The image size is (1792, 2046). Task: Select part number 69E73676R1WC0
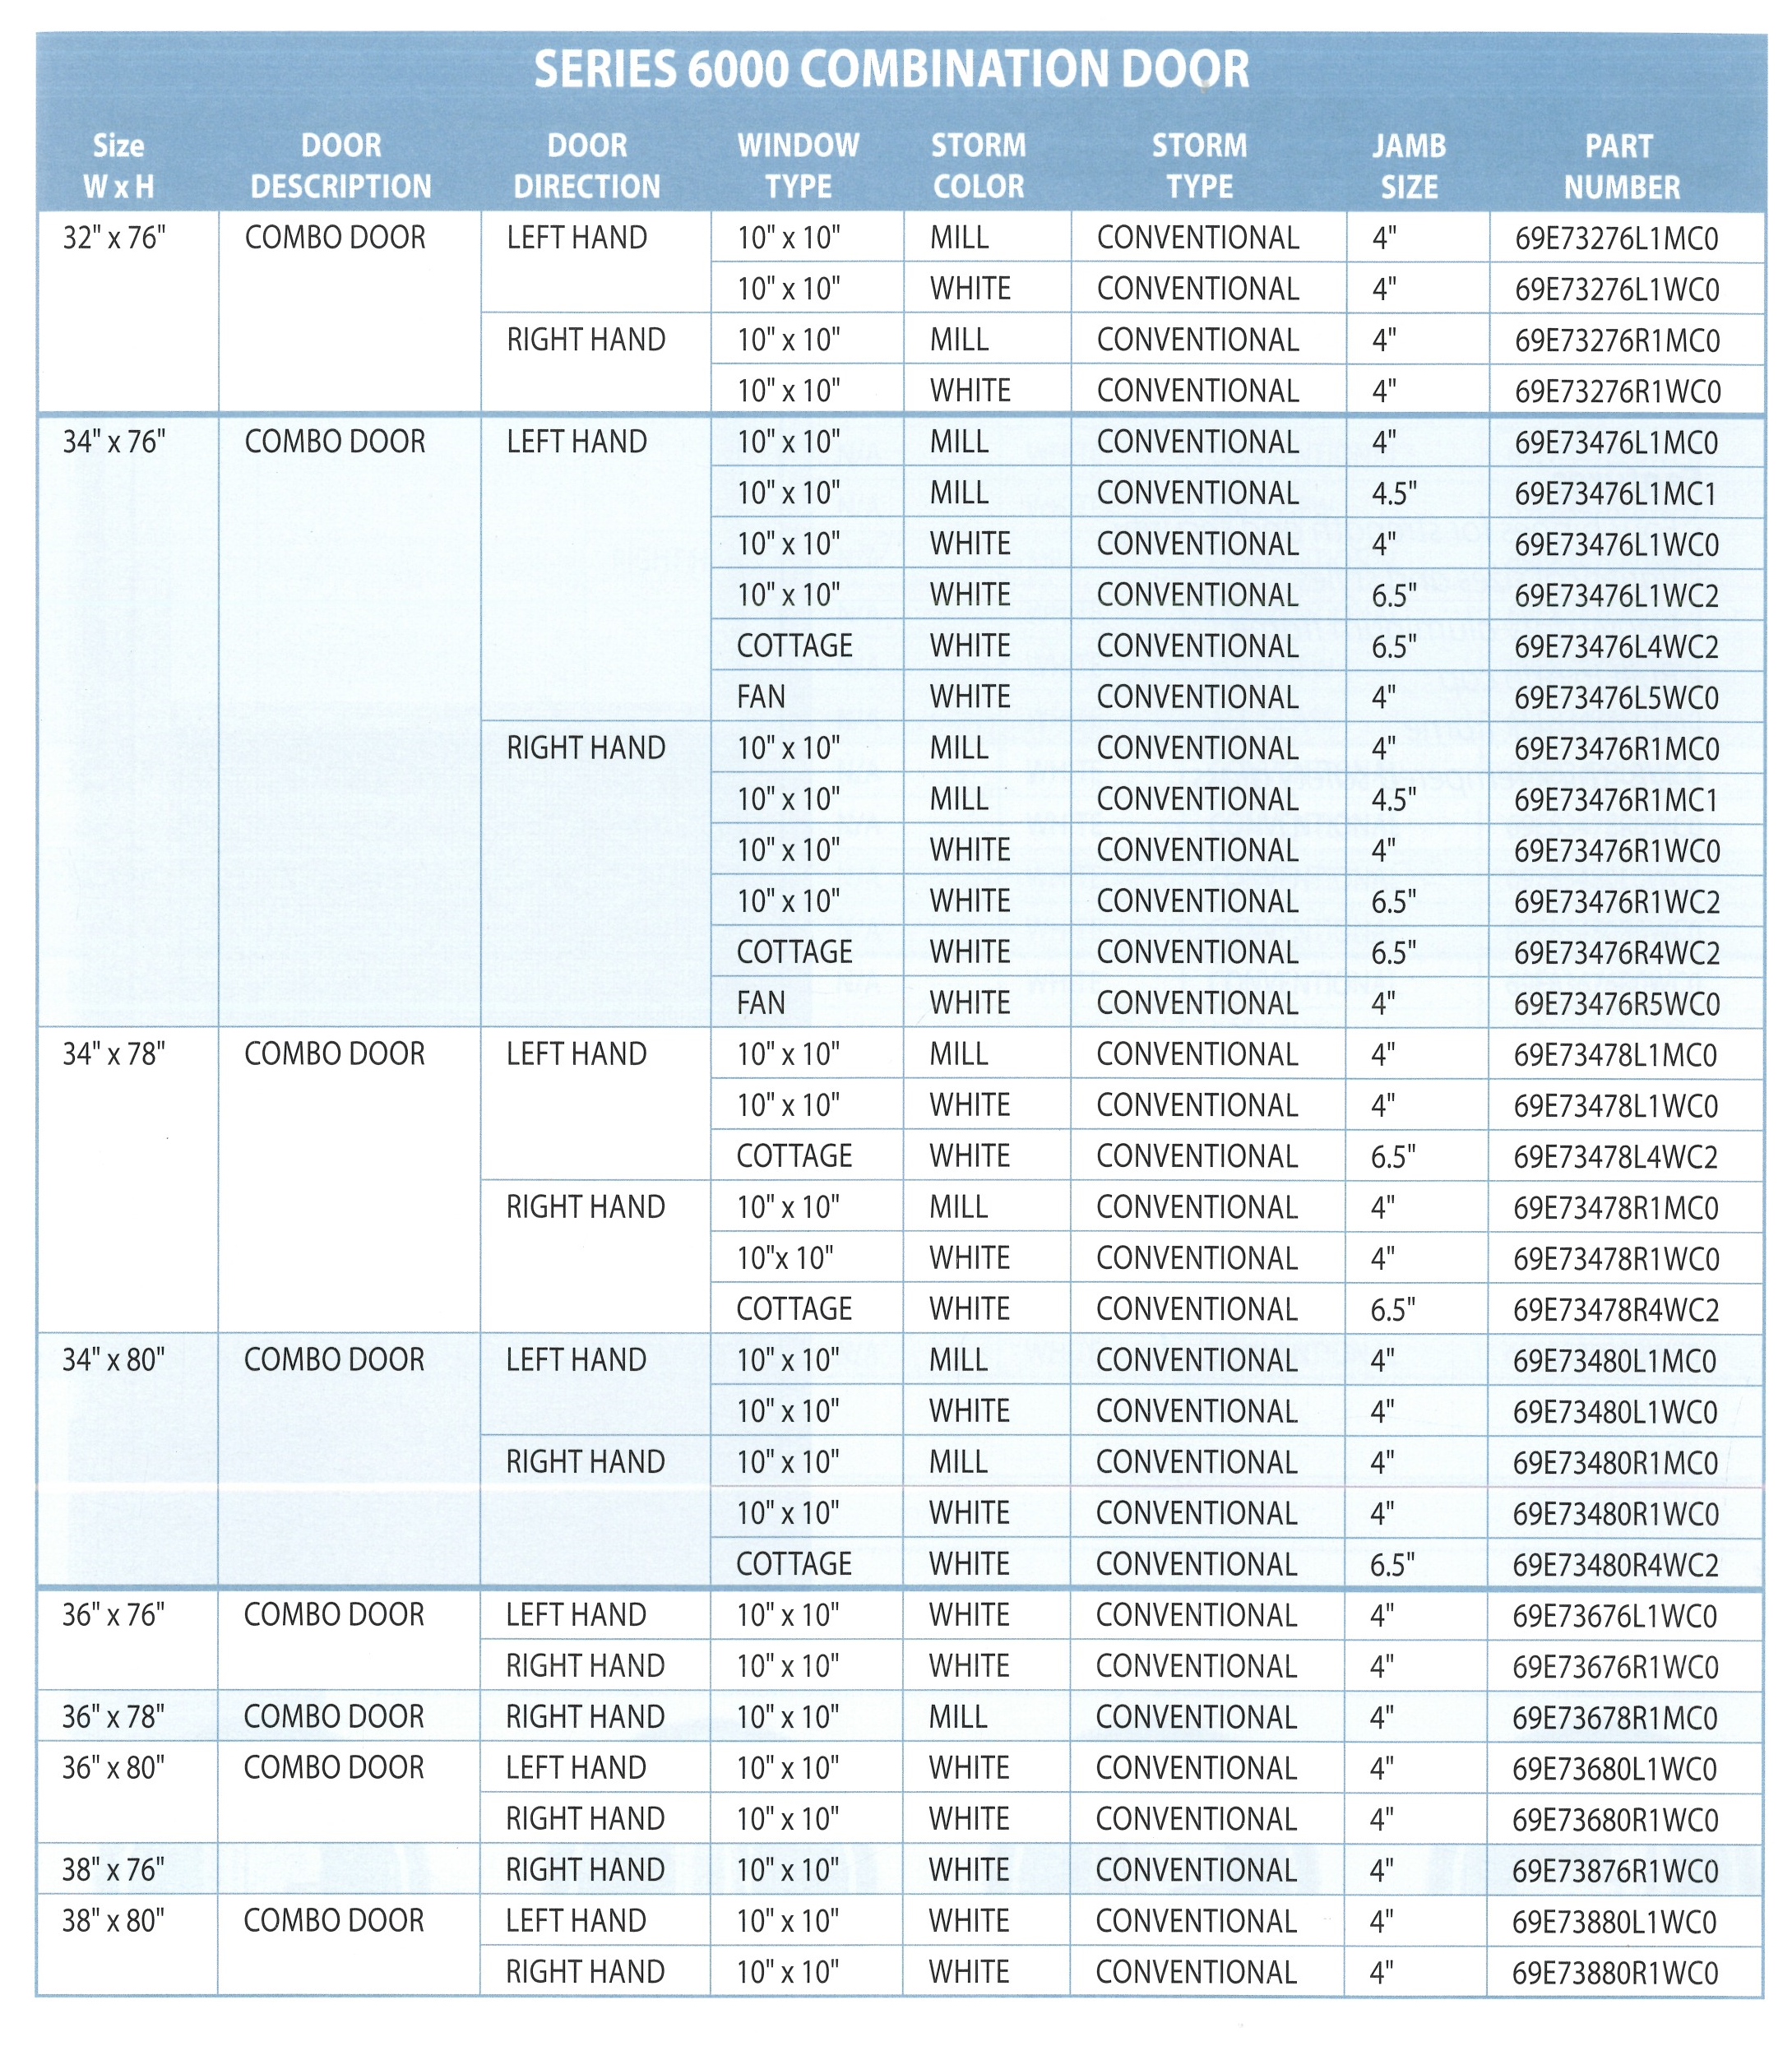click(x=1615, y=1667)
